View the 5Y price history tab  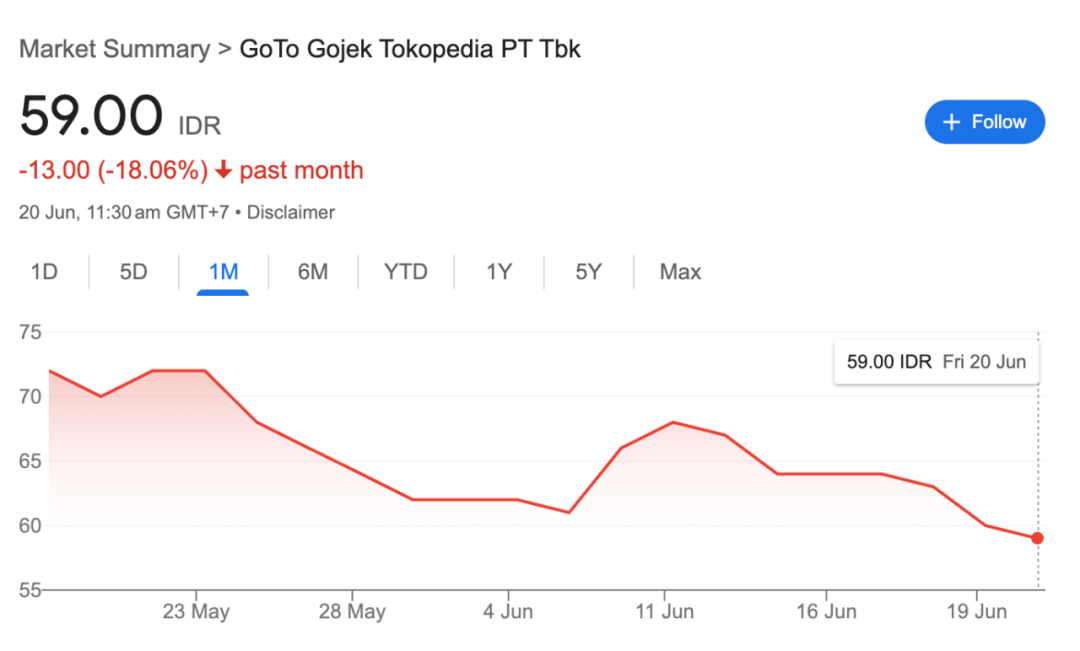pos(588,272)
